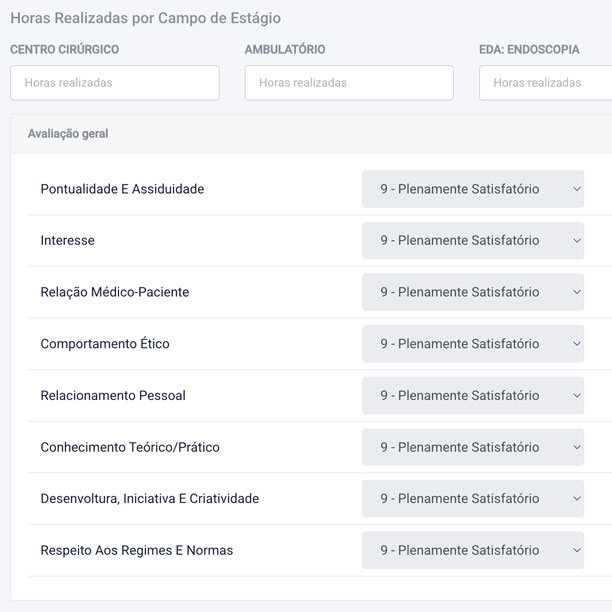Expand the Respeito Aos Regimes E Normas dropdown
The height and width of the screenshot is (612, 612).
[472, 550]
